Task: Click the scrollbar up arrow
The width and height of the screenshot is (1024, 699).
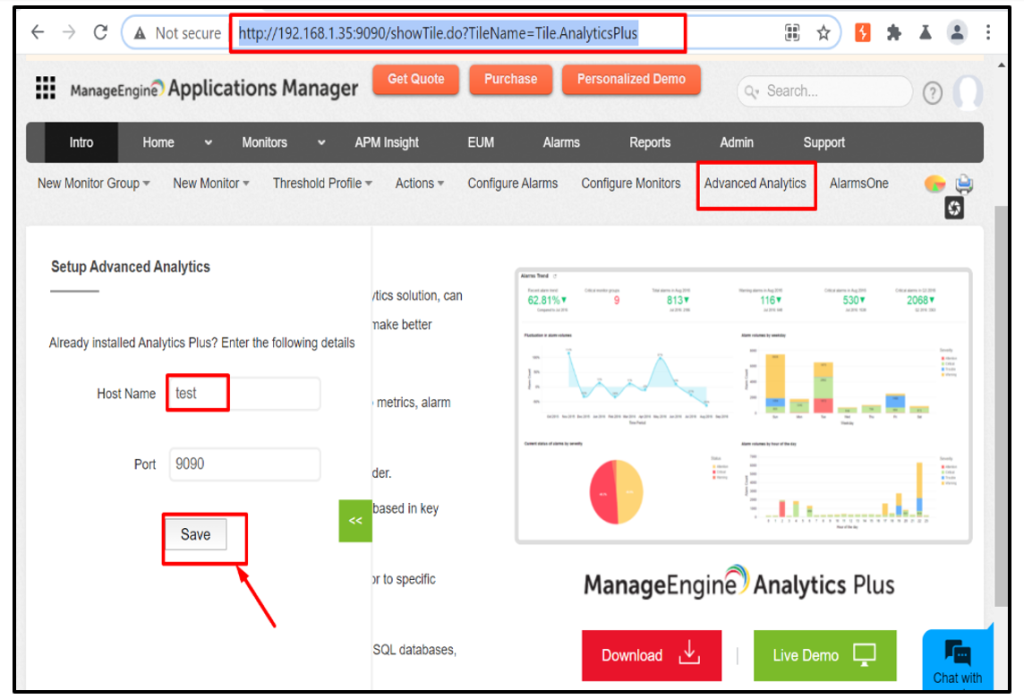Action: [1001, 65]
